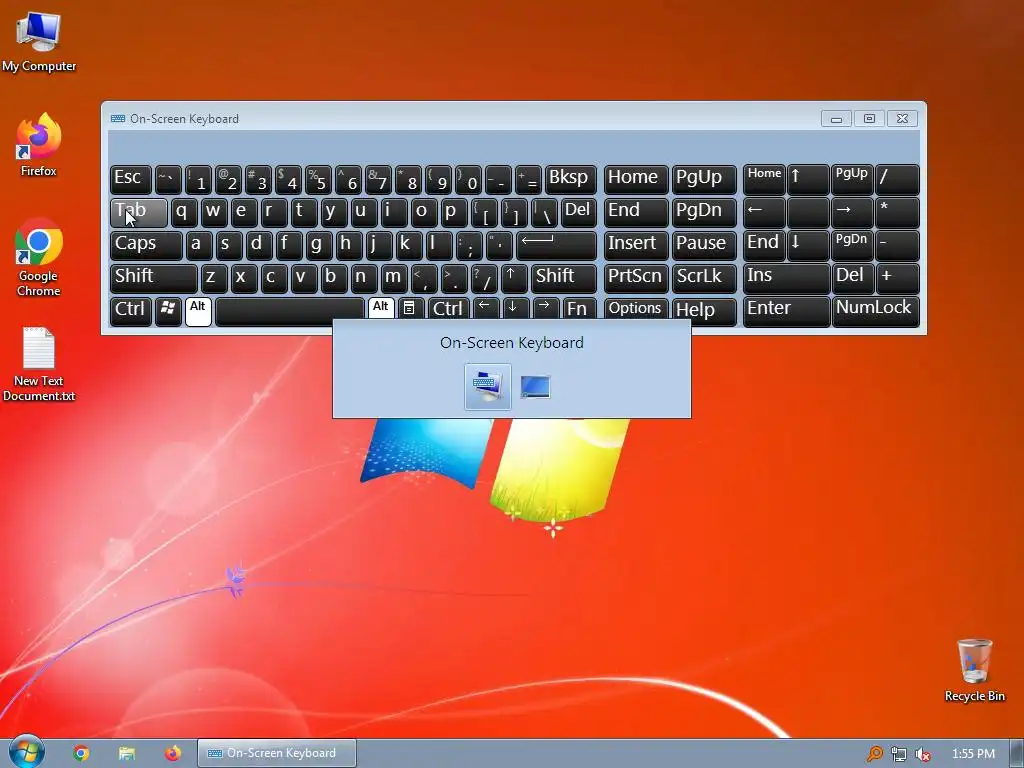
Task: Toggle the left Ctrl key
Action: (x=131, y=310)
